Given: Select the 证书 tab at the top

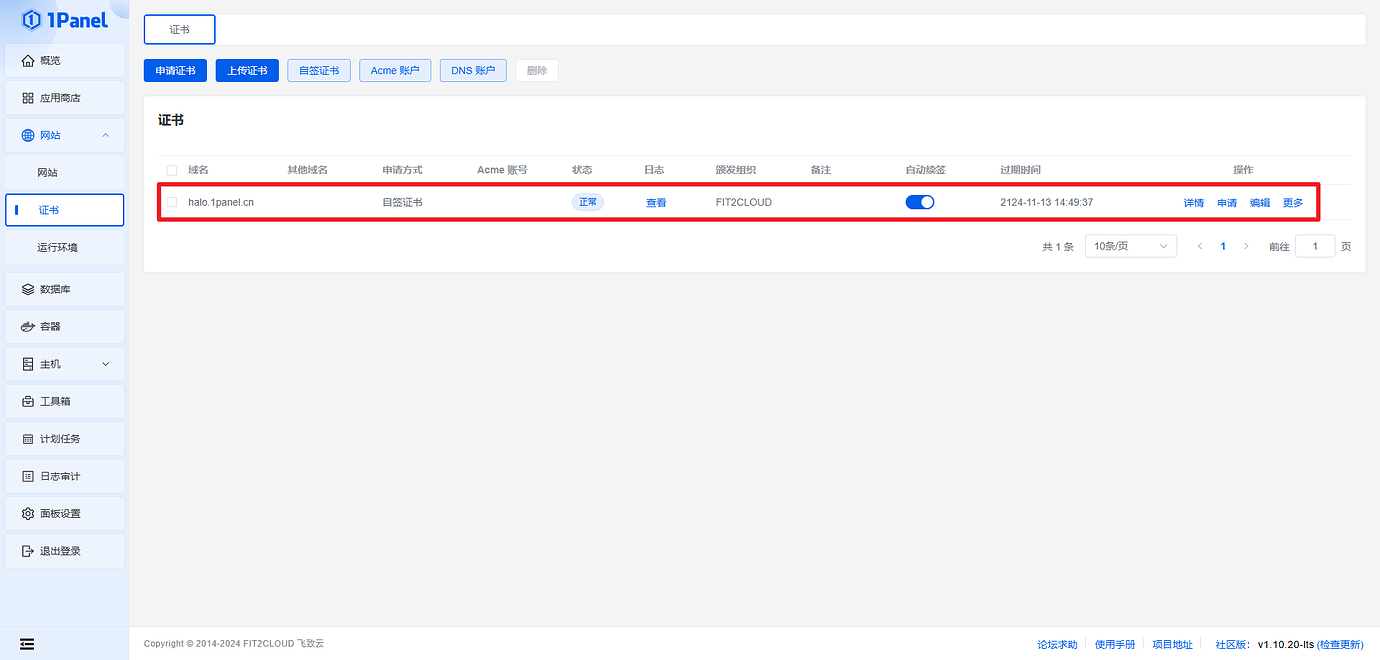Looking at the screenshot, I should [x=179, y=29].
